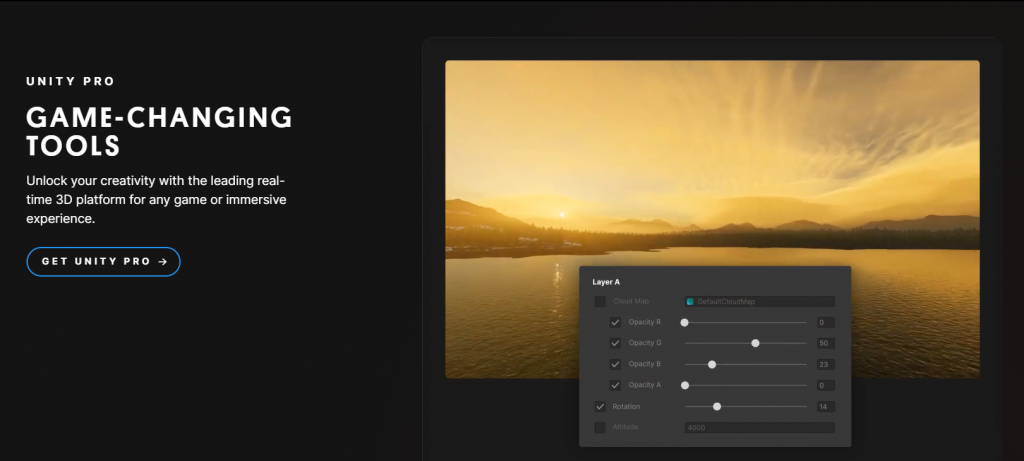Click the Rotation value field showing 14

pos(825,406)
